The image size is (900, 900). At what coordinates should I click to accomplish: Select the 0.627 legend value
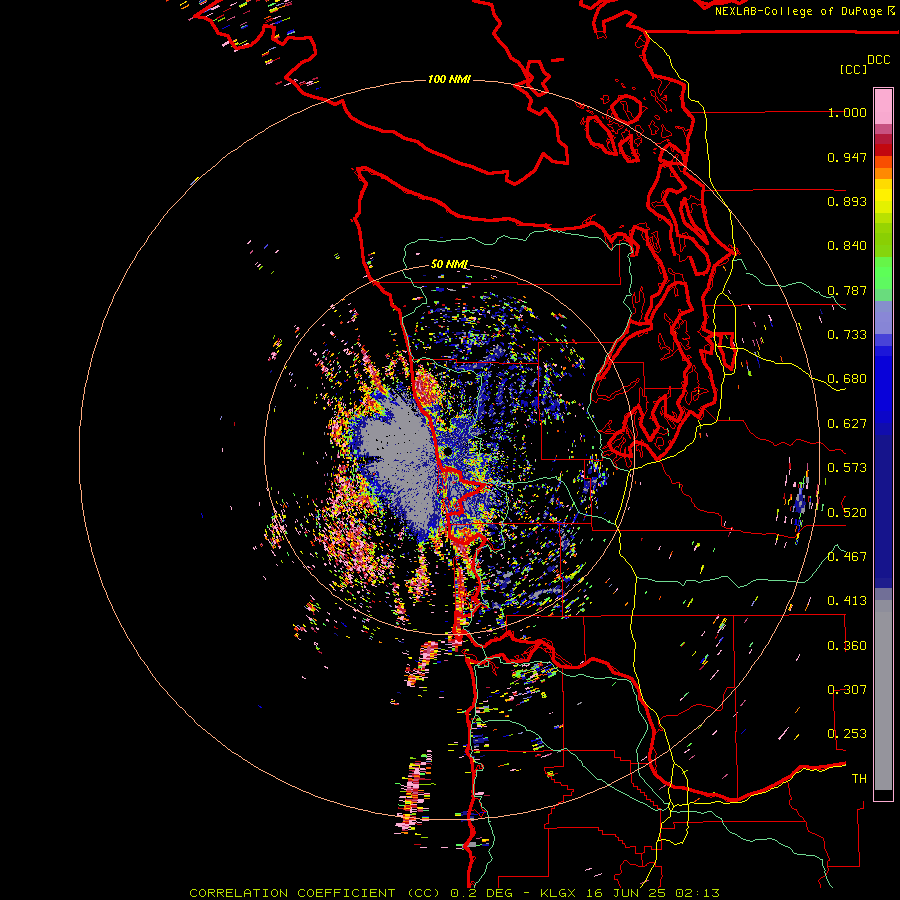click(x=847, y=424)
